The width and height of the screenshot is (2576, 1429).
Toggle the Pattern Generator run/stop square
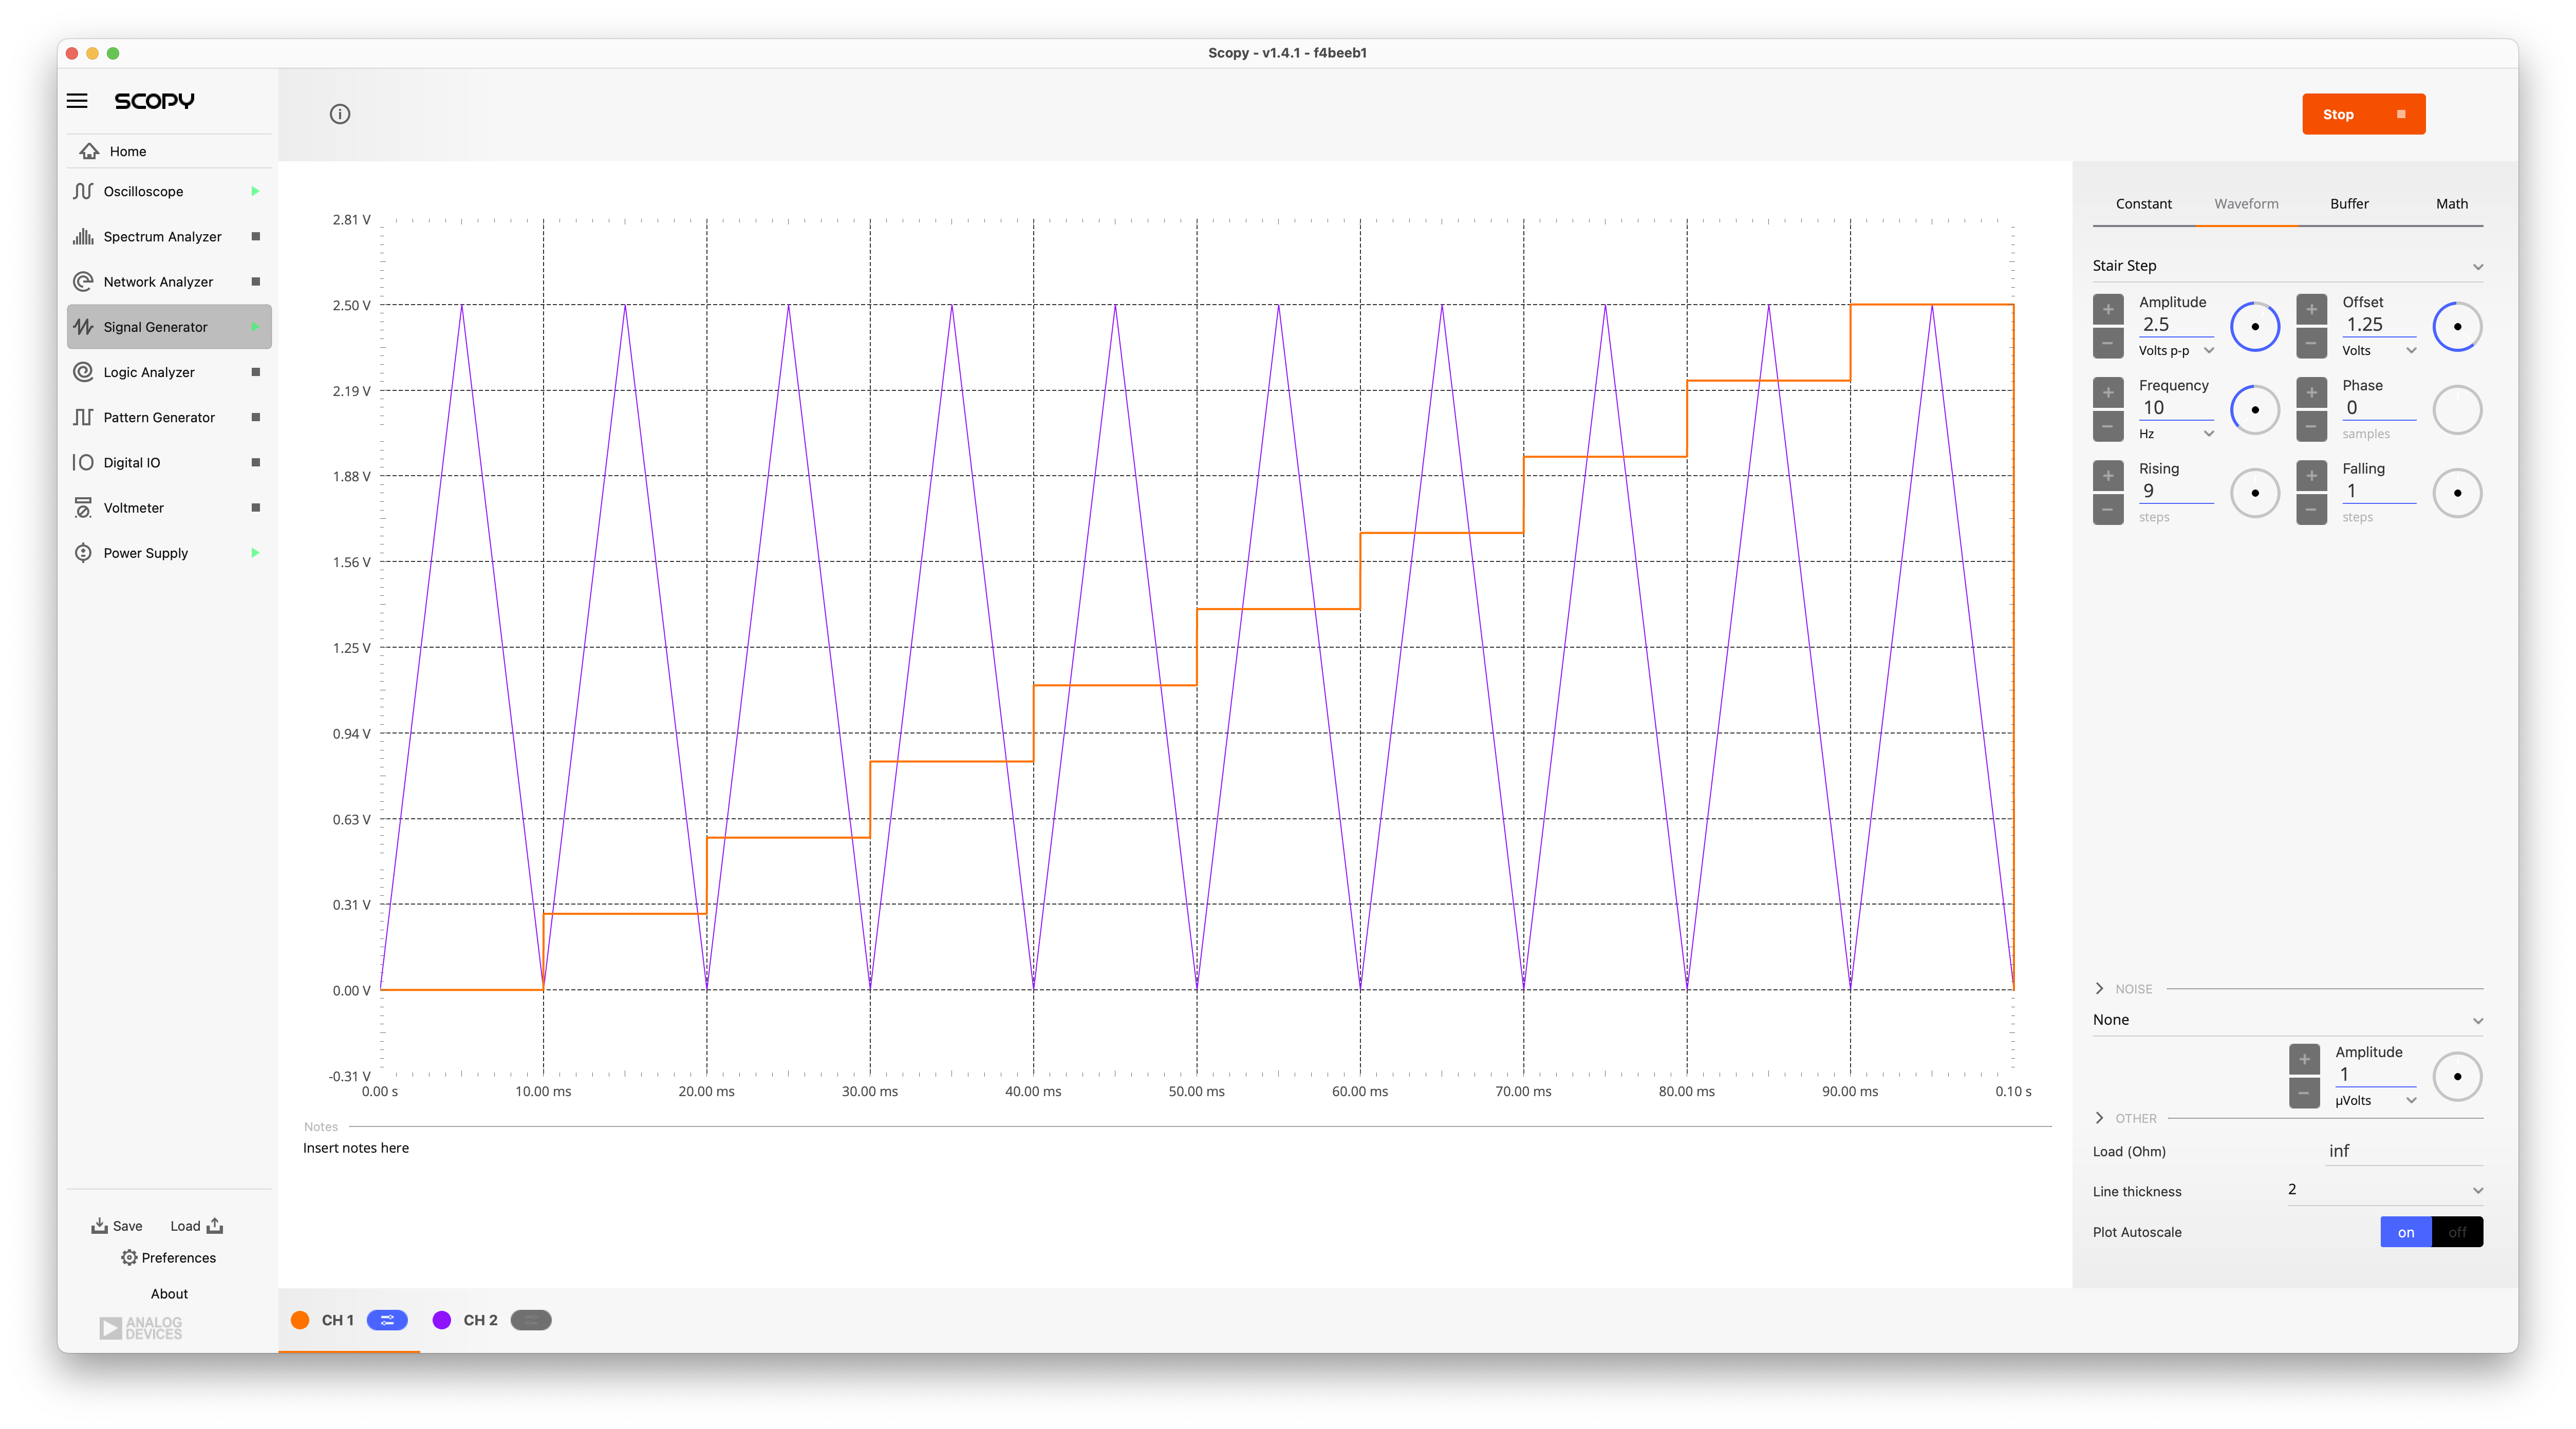[256, 417]
